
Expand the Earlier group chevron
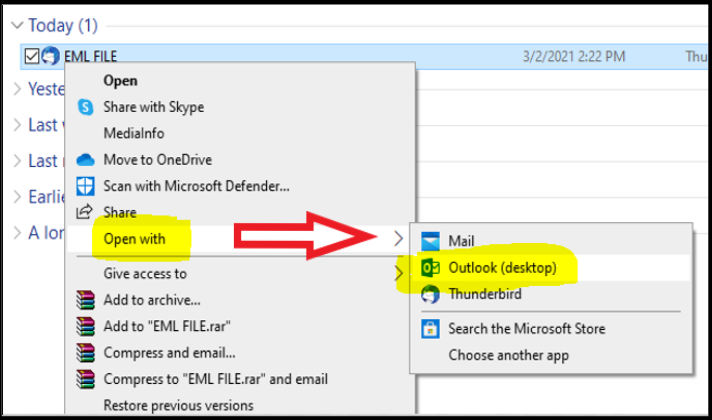pos(17,197)
